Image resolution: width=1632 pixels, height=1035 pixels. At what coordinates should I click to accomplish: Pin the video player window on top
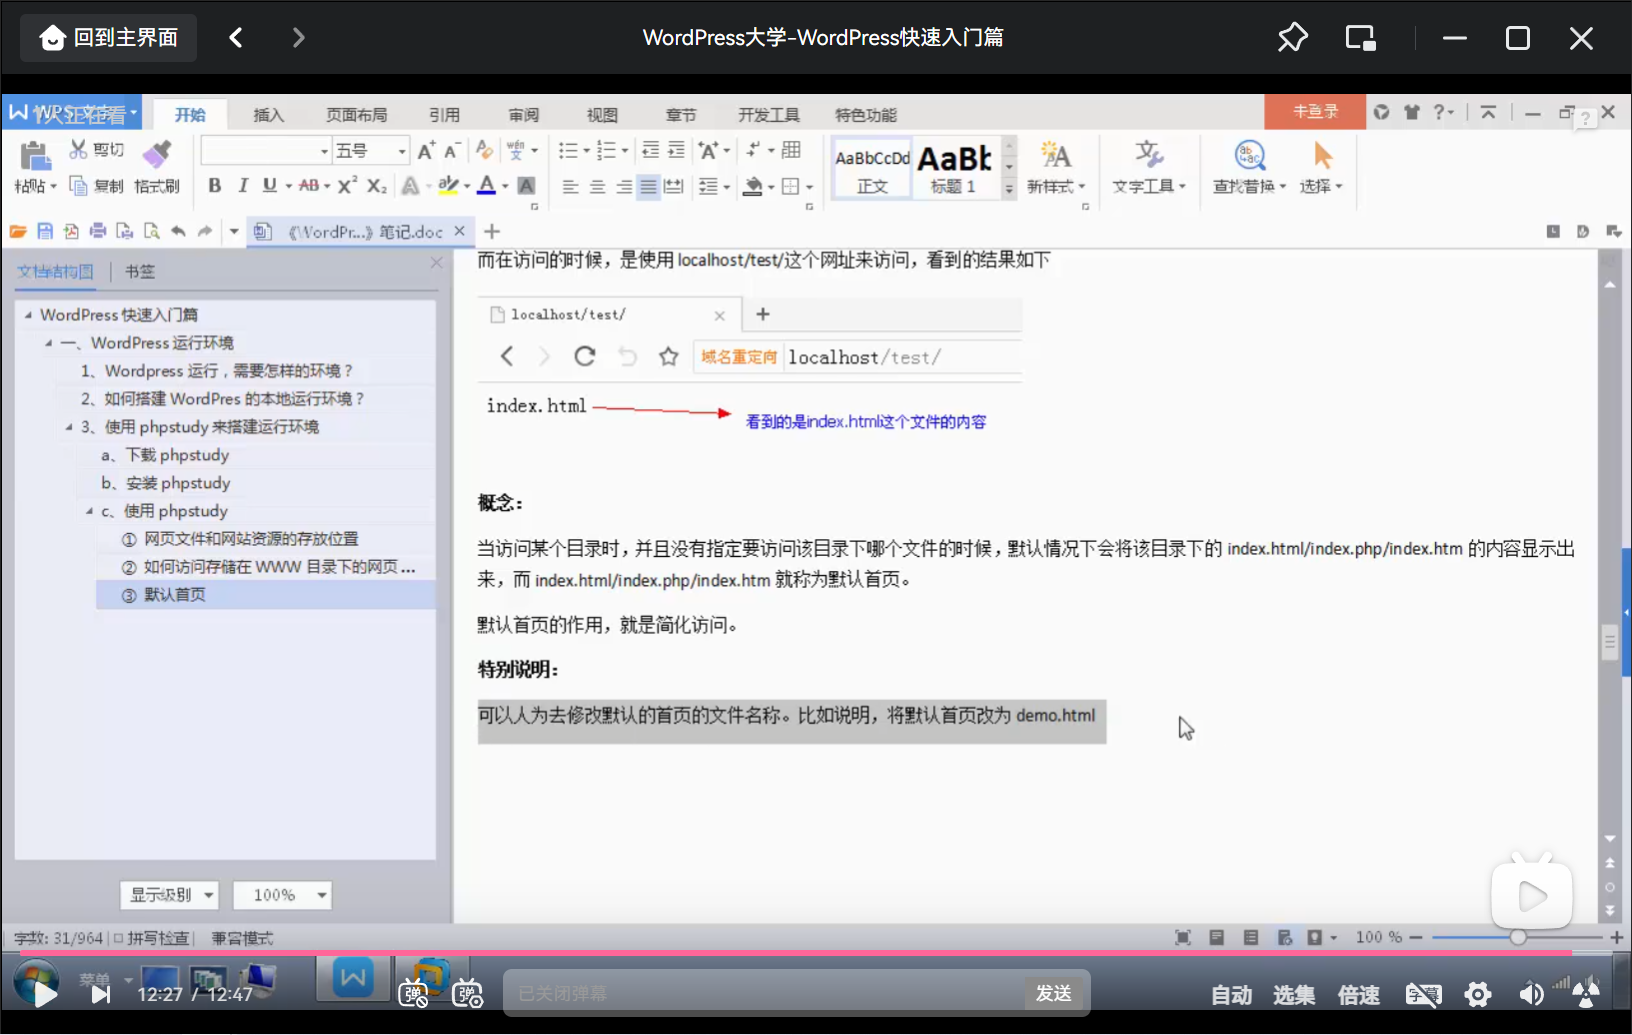[1293, 38]
